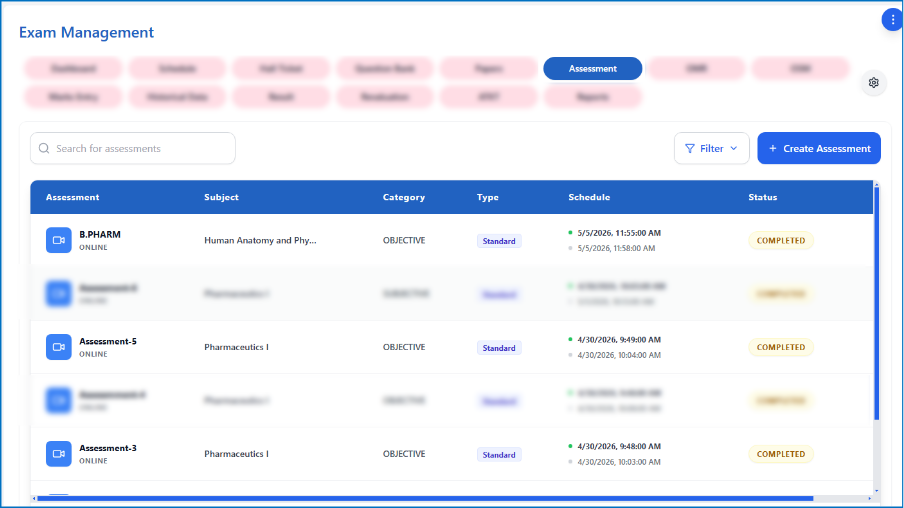Click the scroll-up arrow of table

pyautogui.click(x=876, y=184)
